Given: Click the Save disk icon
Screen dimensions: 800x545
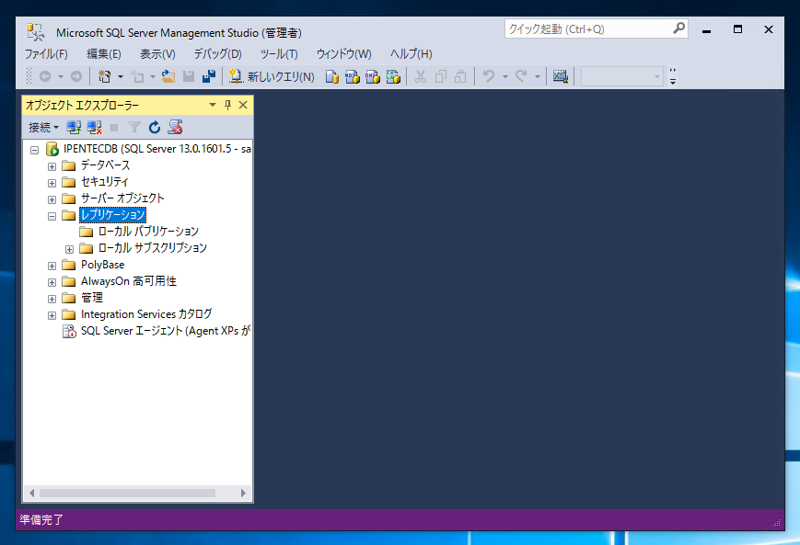Looking at the screenshot, I should pyautogui.click(x=189, y=77).
